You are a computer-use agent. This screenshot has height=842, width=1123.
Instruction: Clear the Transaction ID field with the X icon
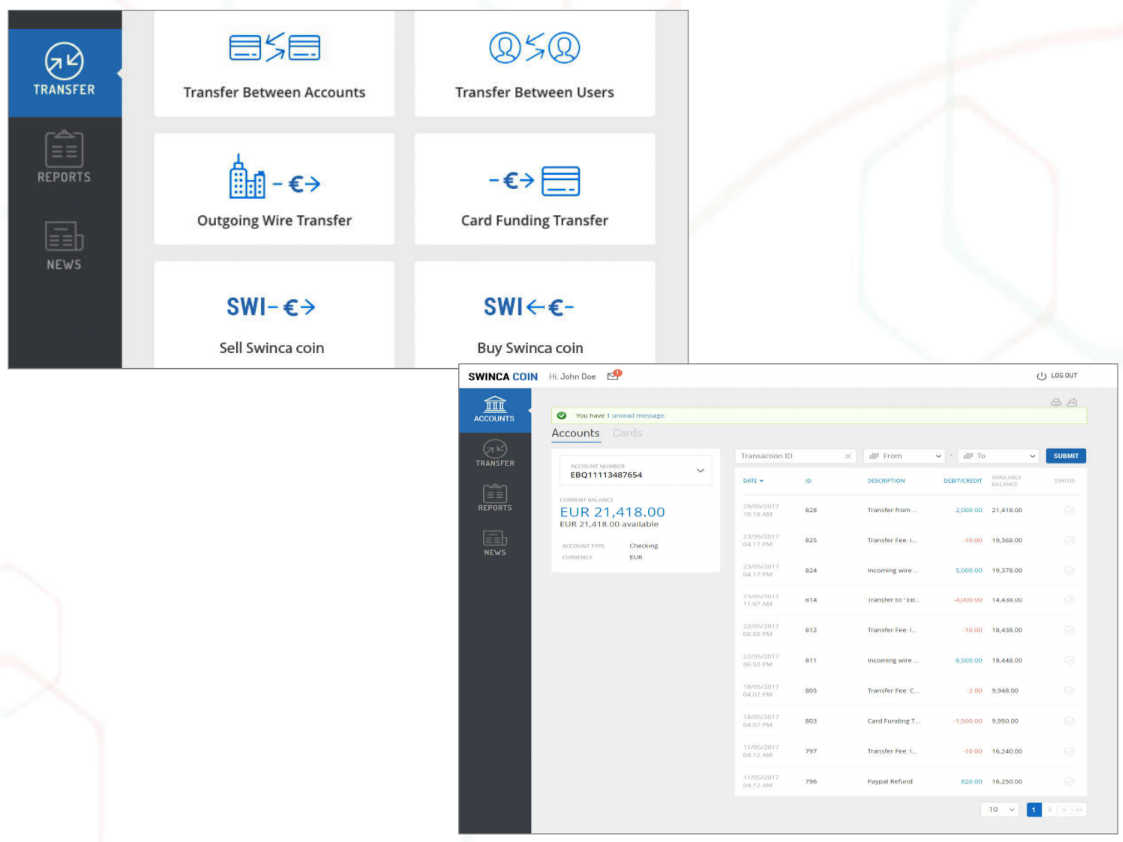tap(848, 456)
